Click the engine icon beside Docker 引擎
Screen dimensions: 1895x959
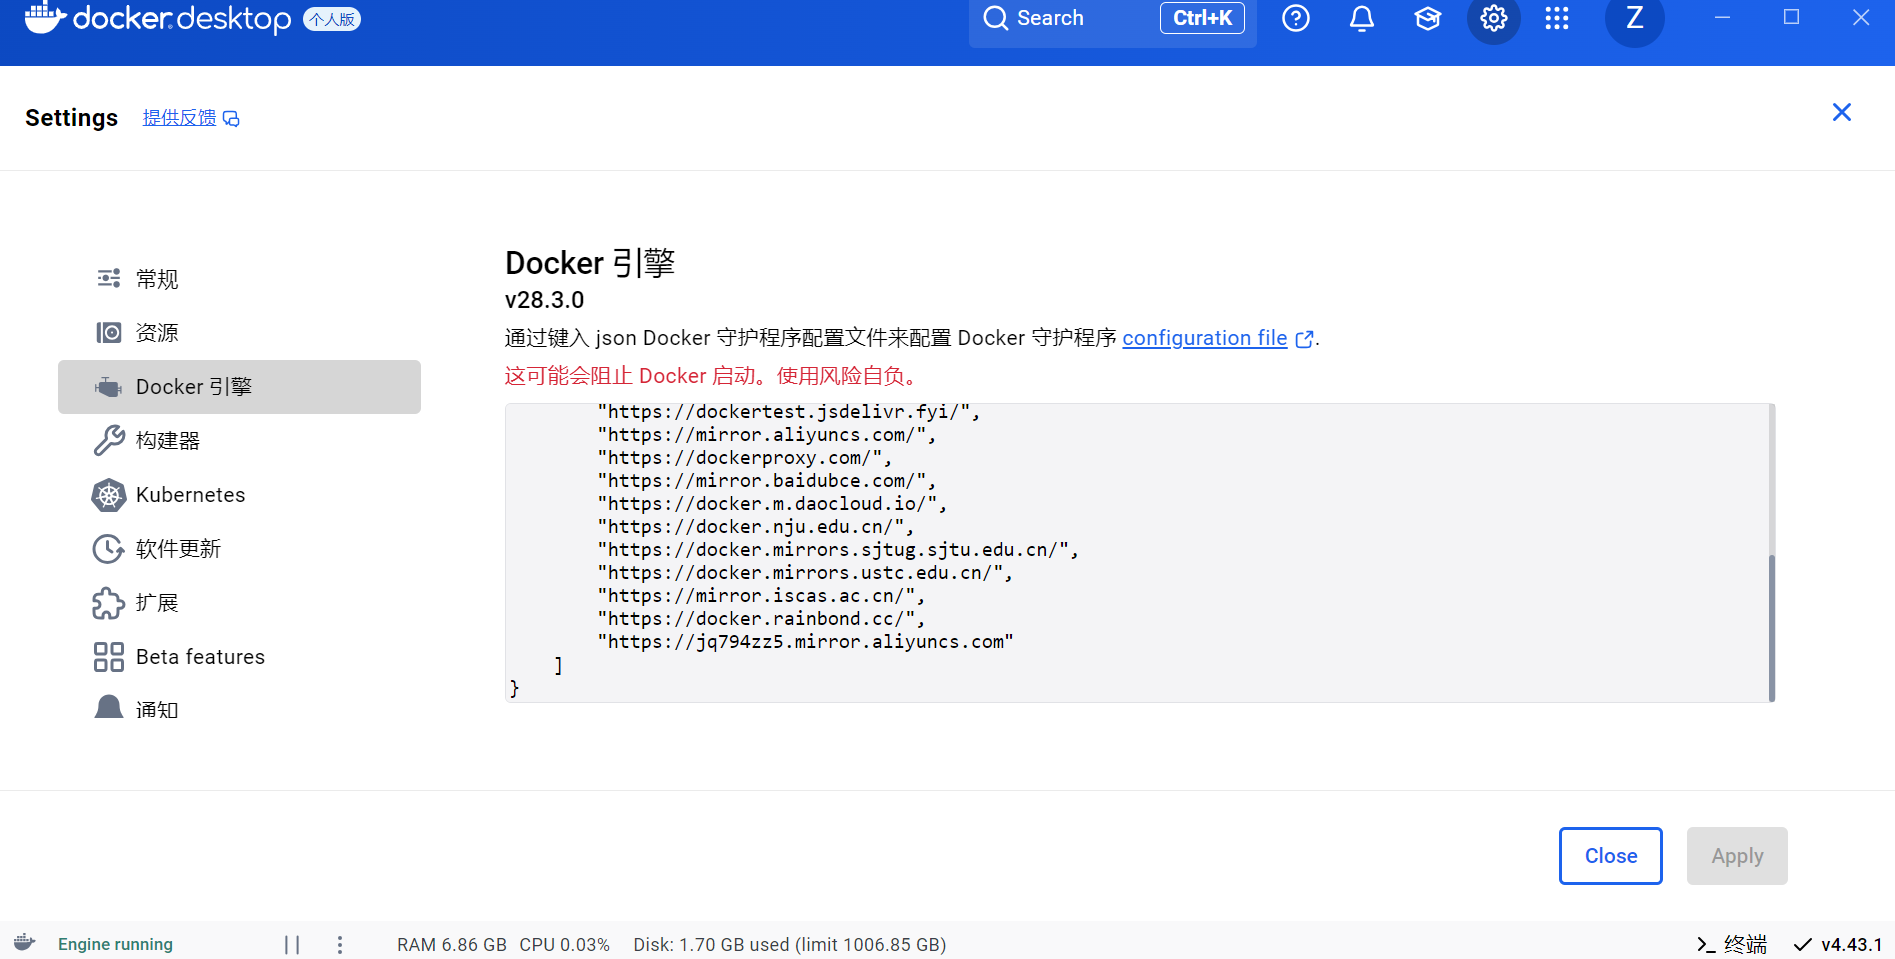pyautogui.click(x=109, y=387)
